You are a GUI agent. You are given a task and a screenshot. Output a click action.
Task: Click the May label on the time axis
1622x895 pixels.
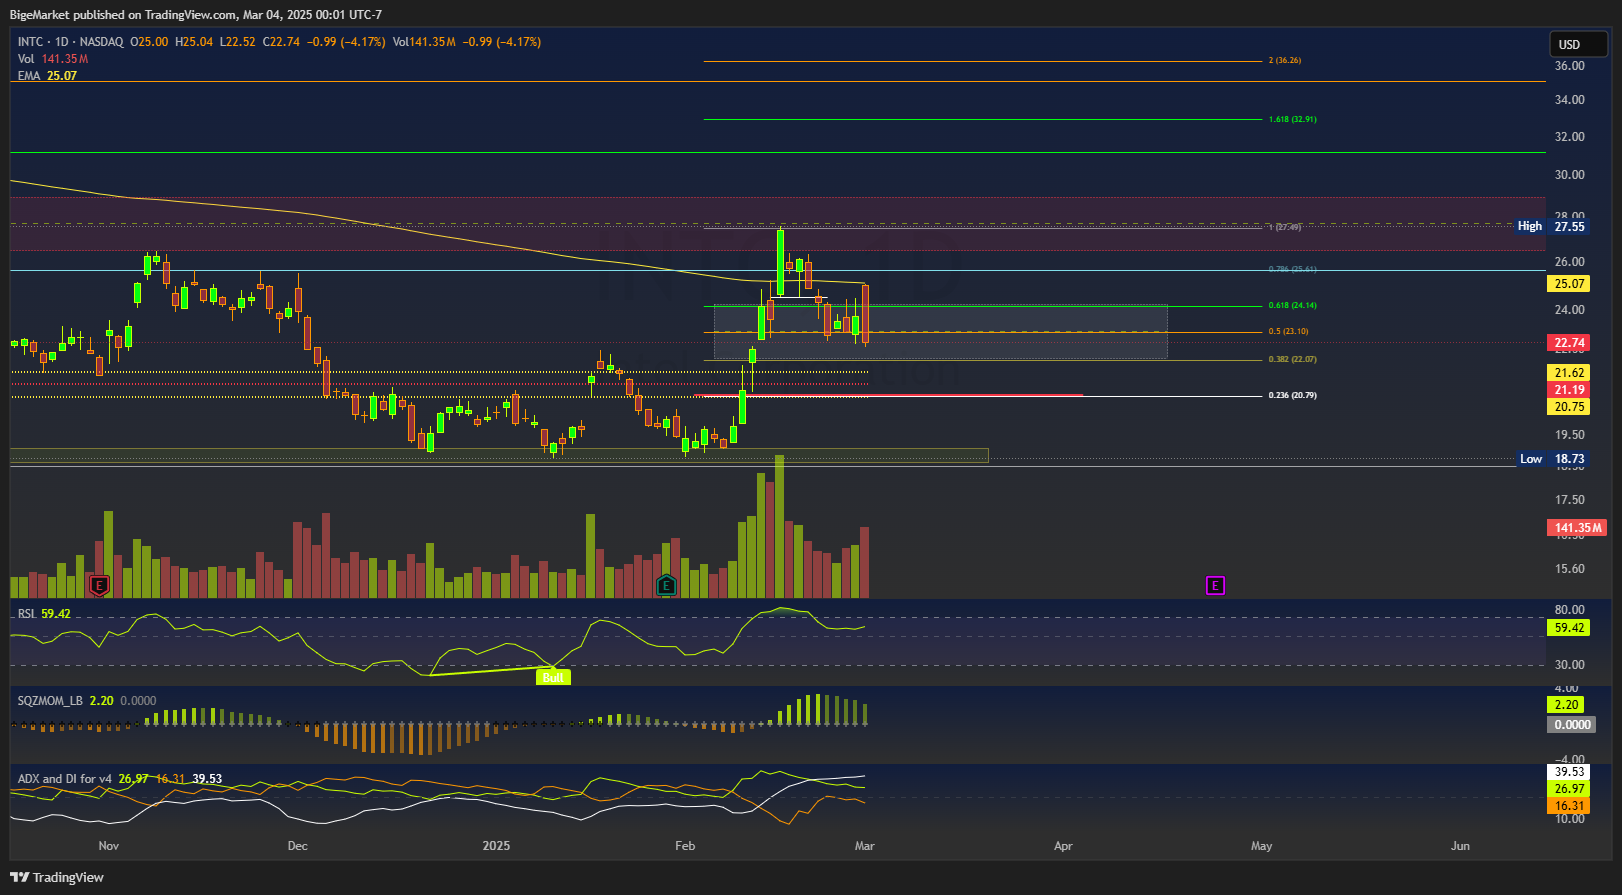click(1262, 846)
